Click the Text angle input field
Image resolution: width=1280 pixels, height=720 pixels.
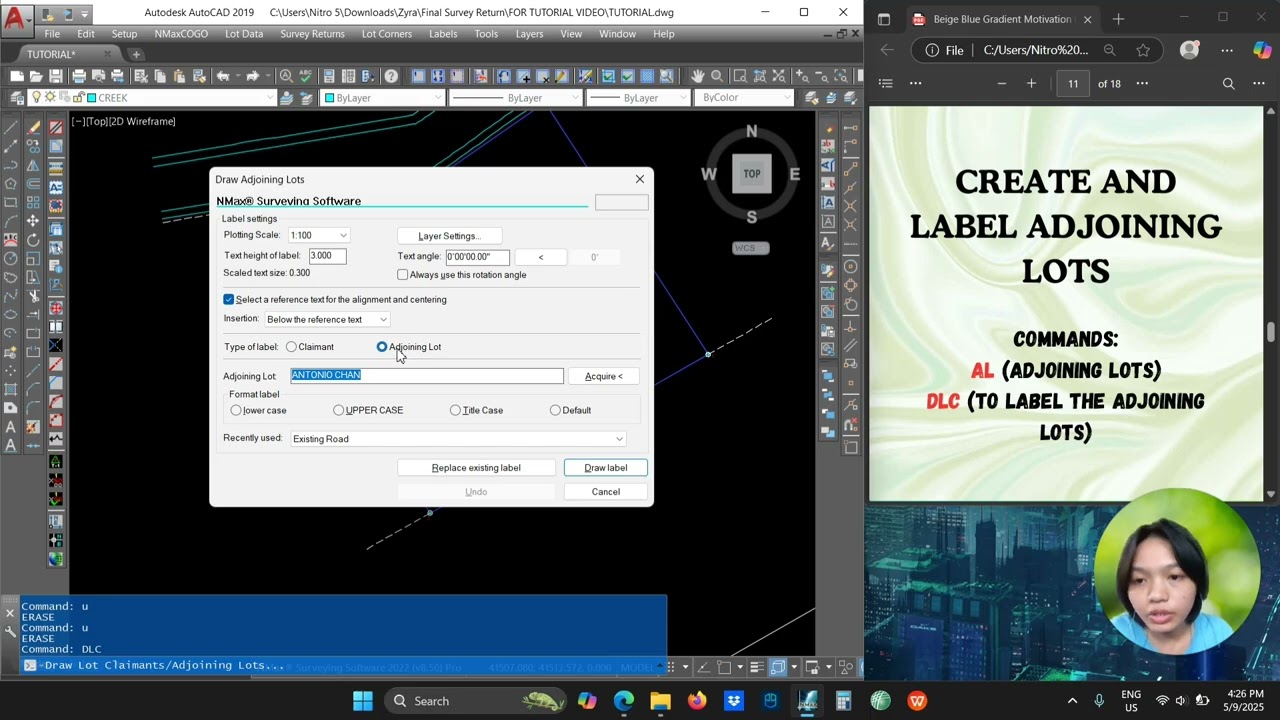(478, 257)
